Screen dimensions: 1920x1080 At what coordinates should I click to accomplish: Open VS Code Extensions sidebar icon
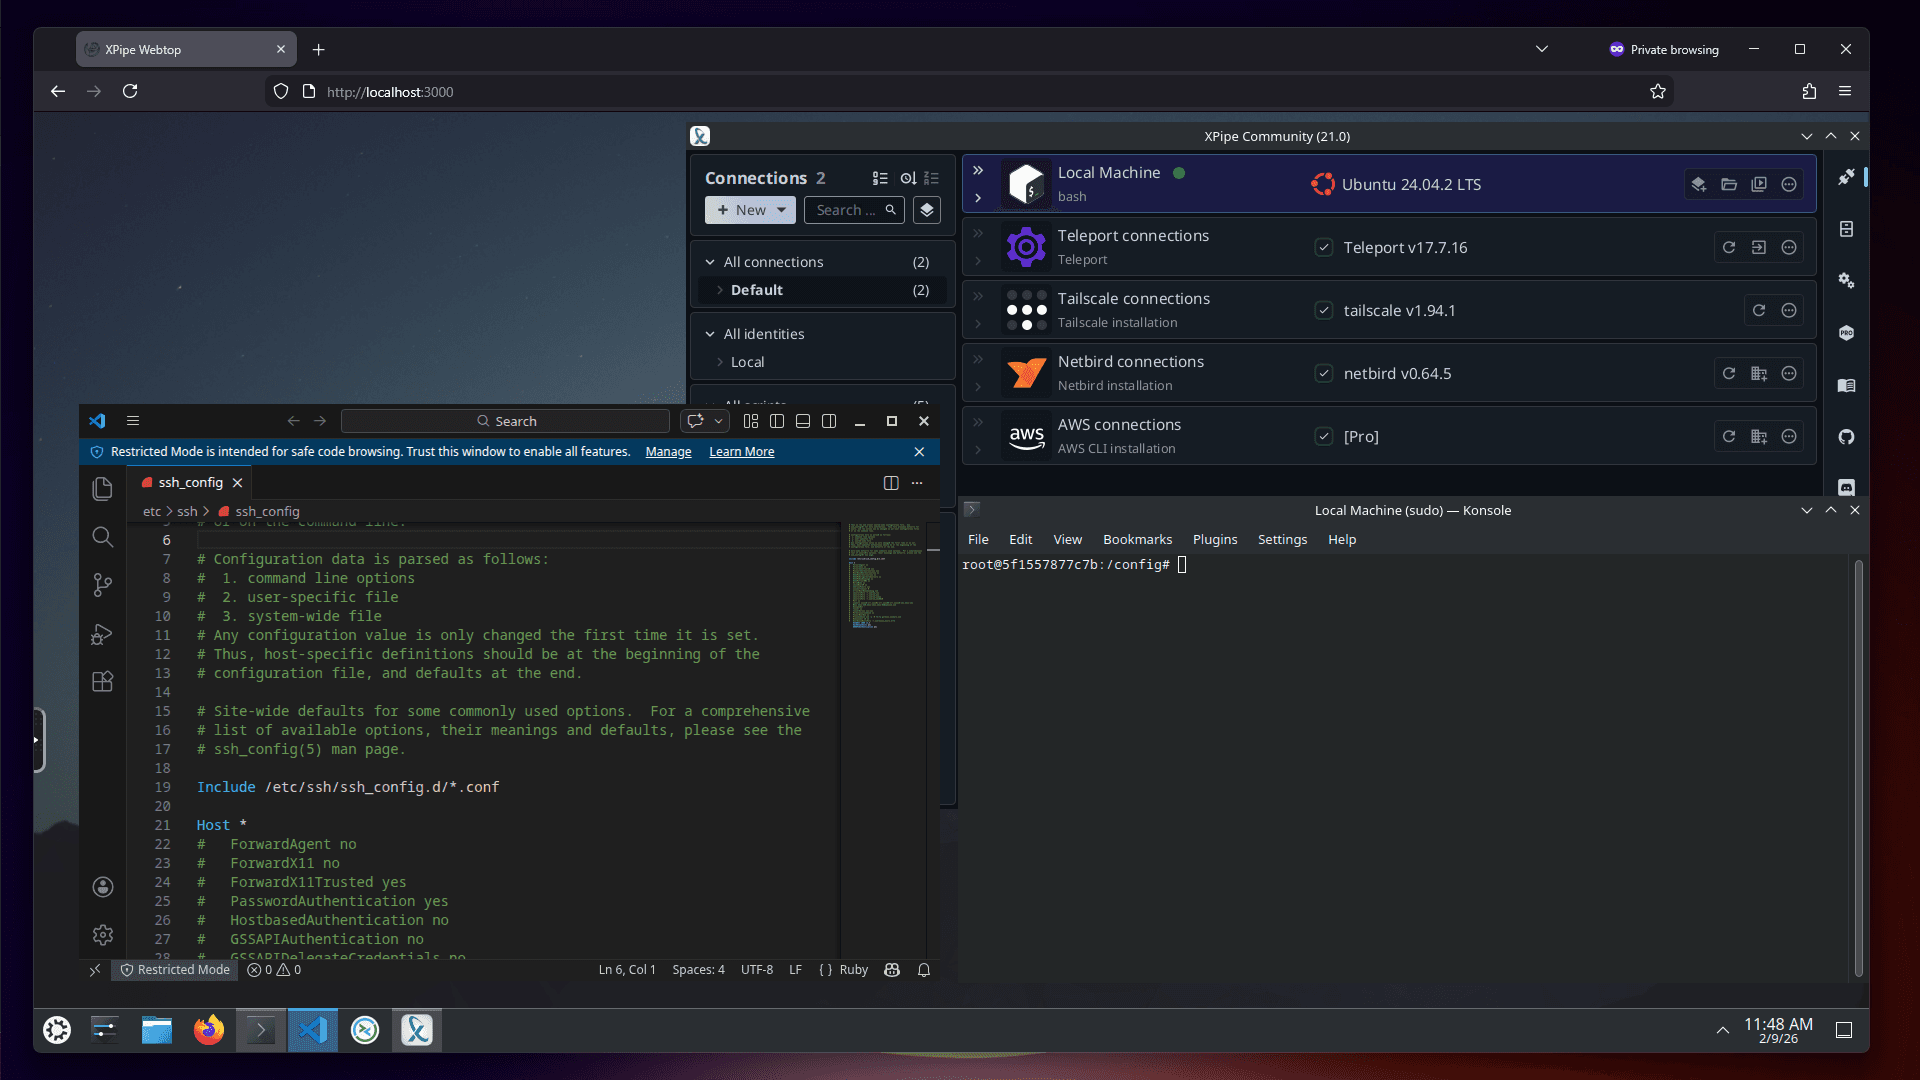102,682
